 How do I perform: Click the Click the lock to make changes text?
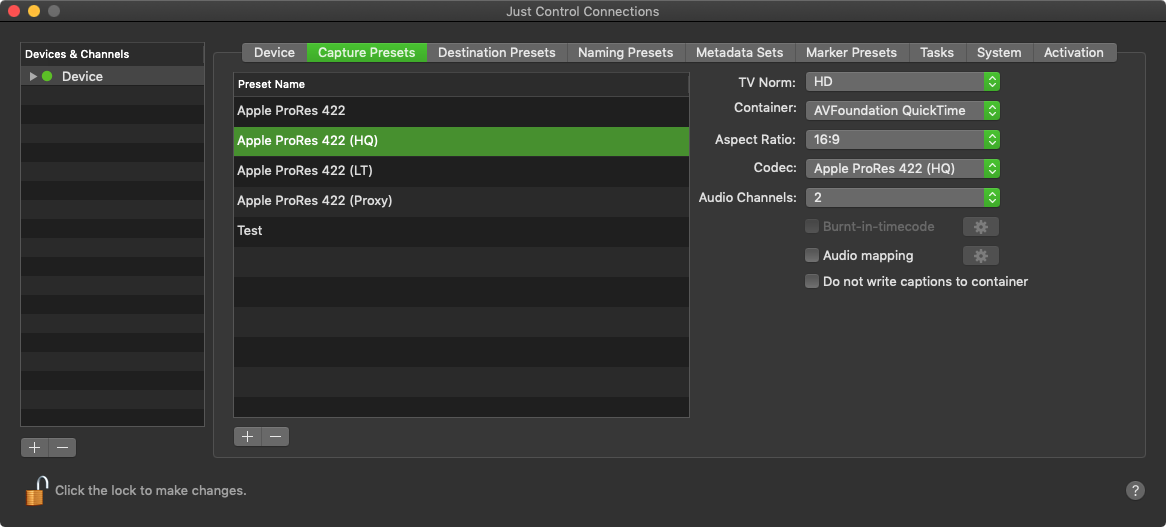click(x=151, y=491)
